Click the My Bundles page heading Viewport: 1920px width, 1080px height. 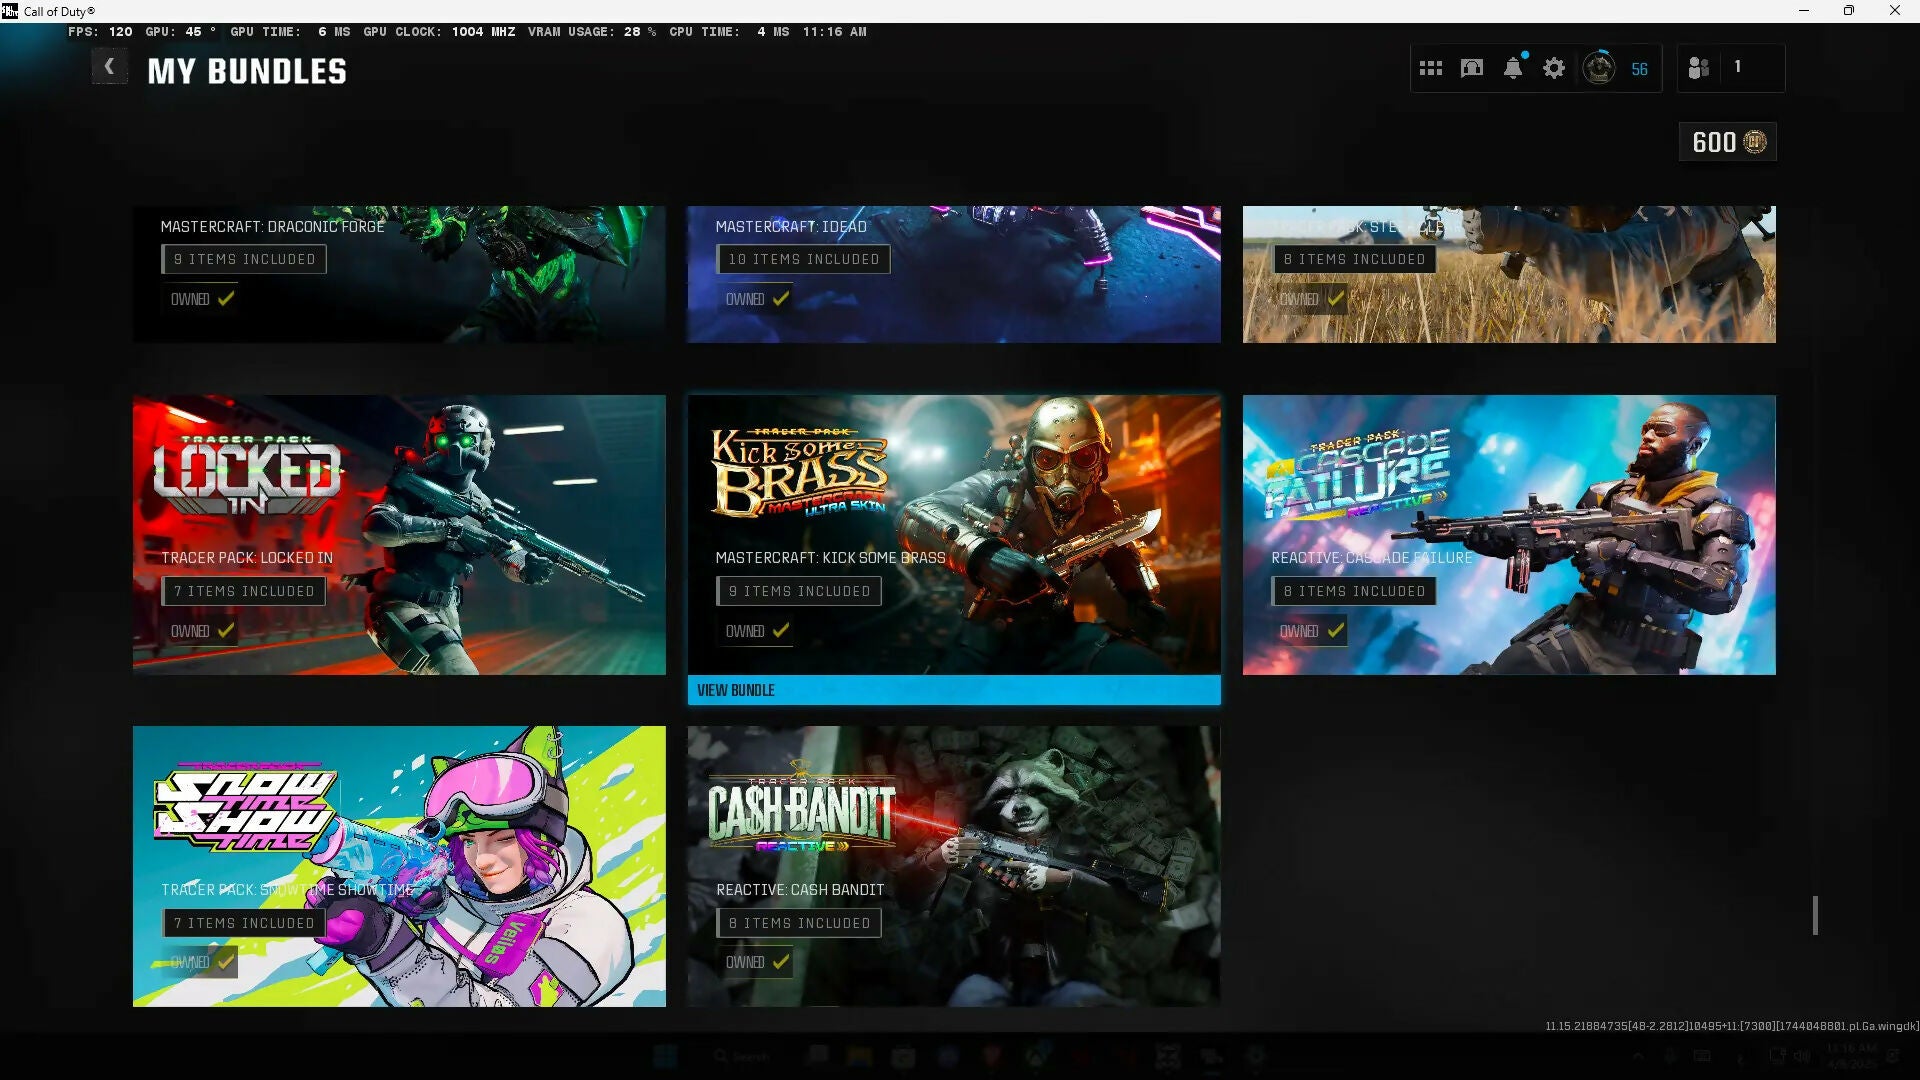pyautogui.click(x=247, y=71)
